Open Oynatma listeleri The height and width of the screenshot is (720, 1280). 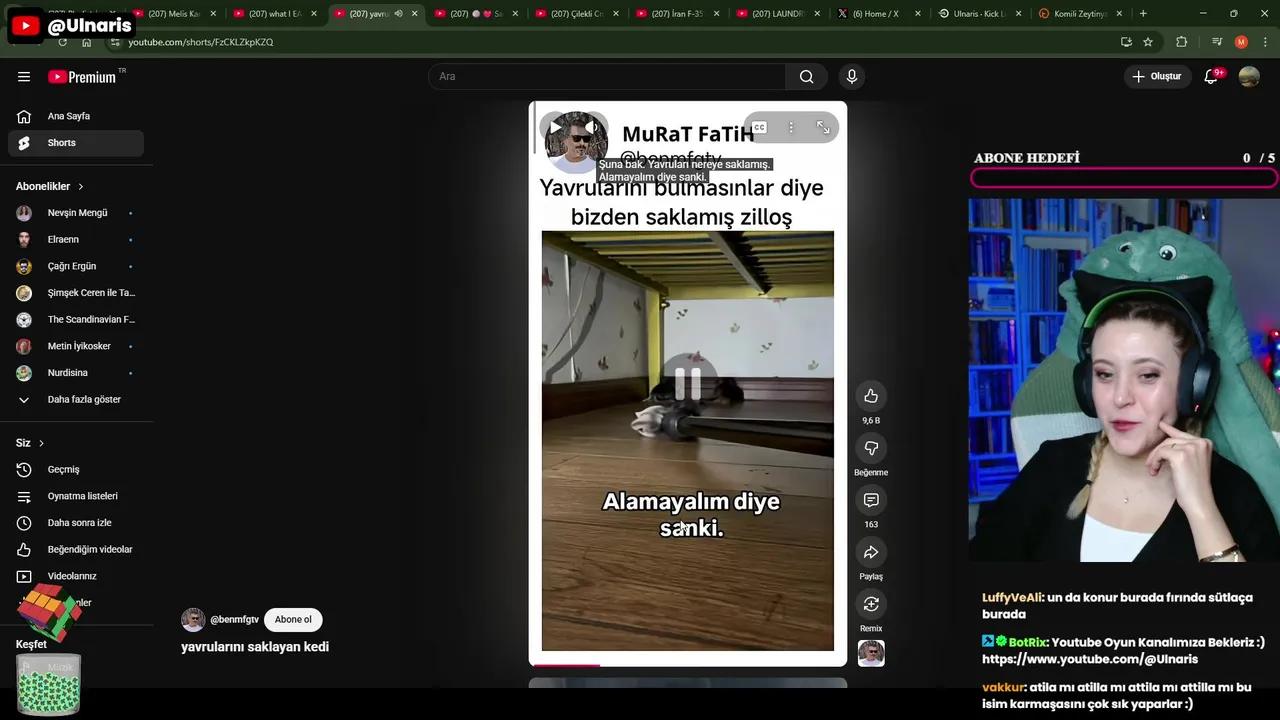76,496
